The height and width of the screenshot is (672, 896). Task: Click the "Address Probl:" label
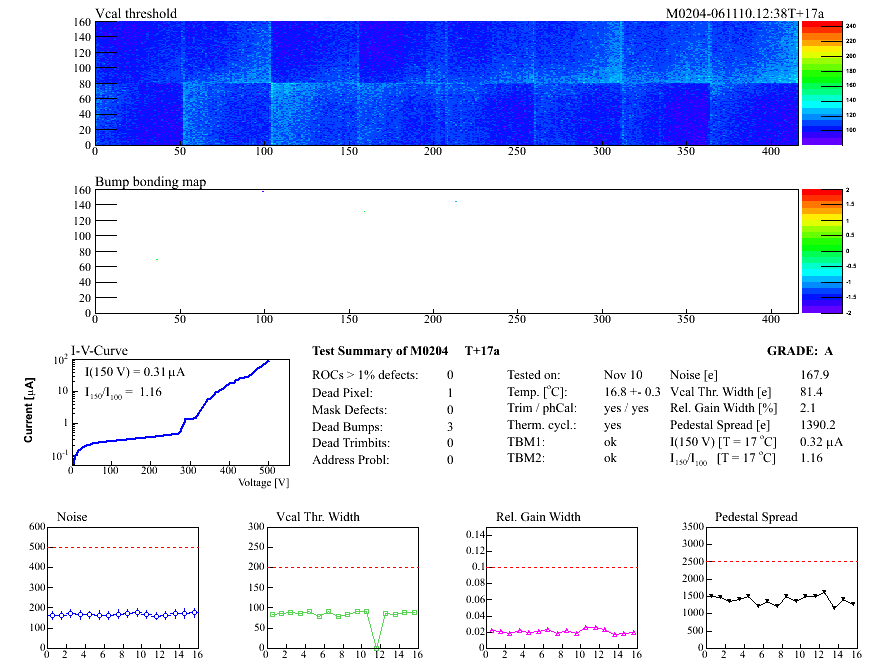[350, 460]
